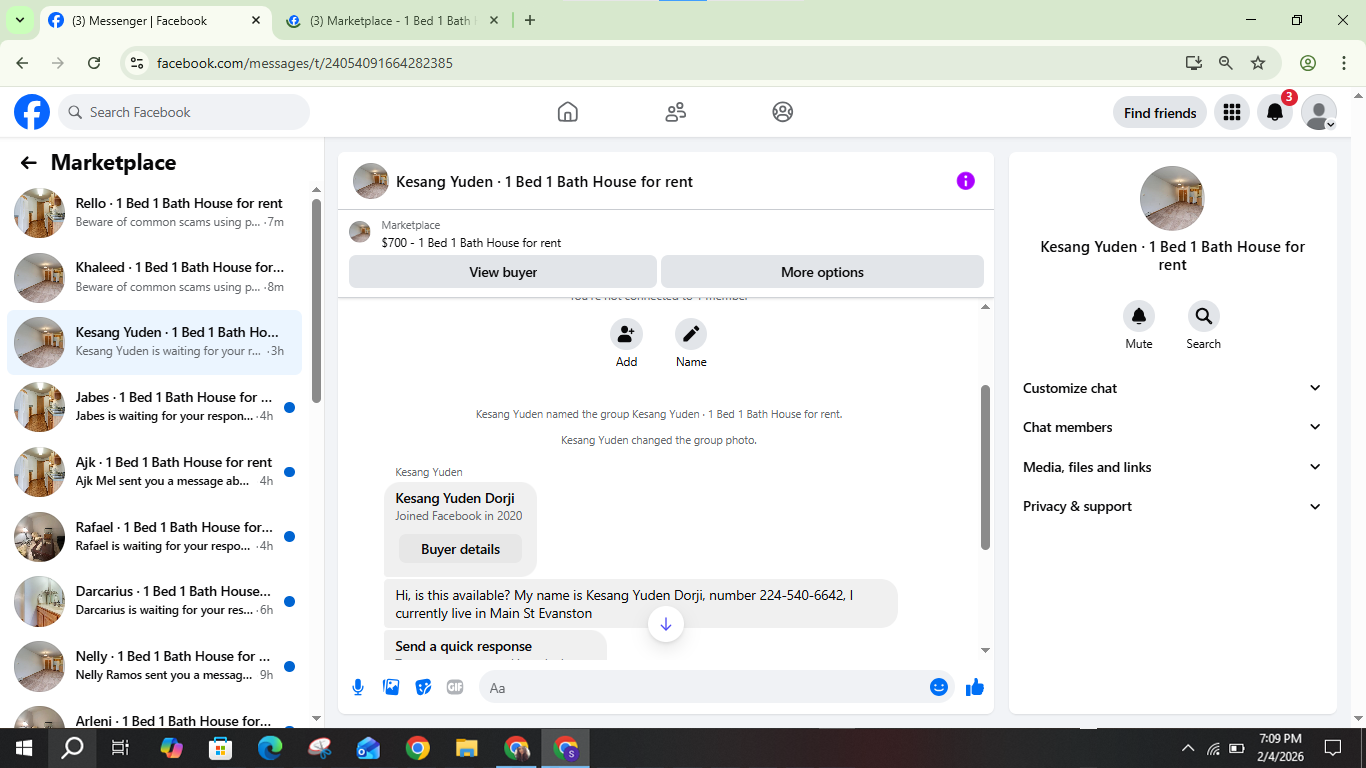Expand Customize chat section

pyautogui.click(x=1172, y=388)
